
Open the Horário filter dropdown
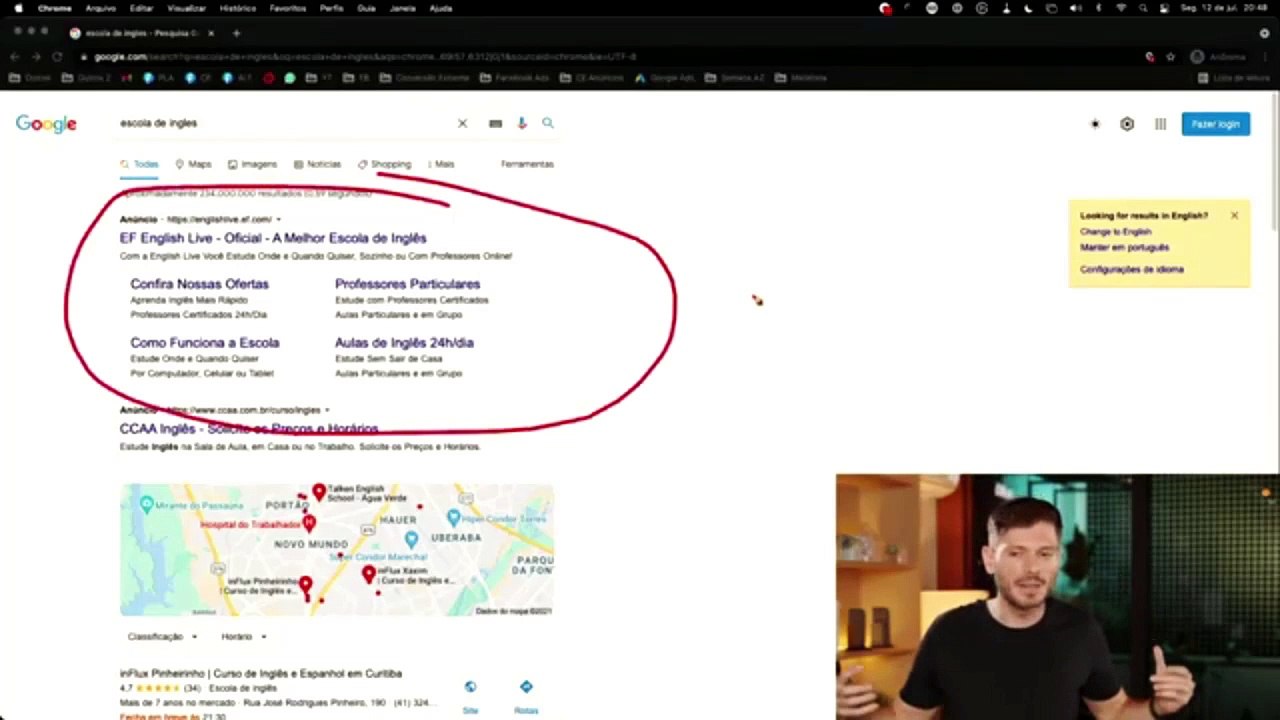pos(244,637)
